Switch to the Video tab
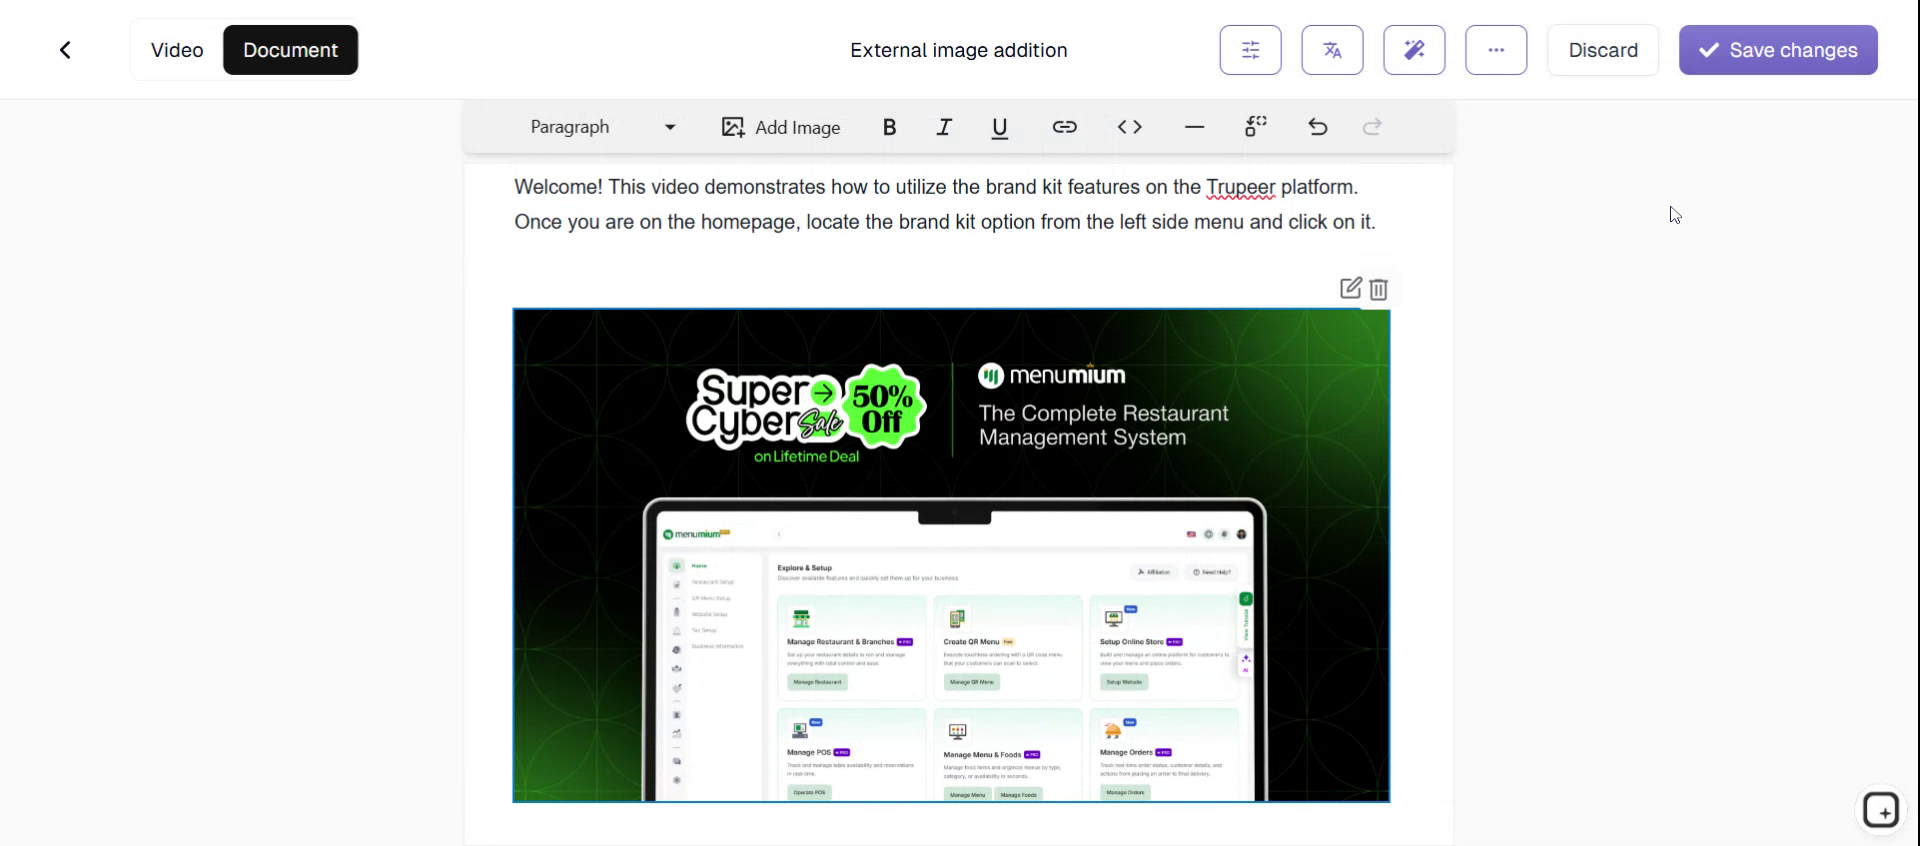1920x846 pixels. [x=177, y=50]
